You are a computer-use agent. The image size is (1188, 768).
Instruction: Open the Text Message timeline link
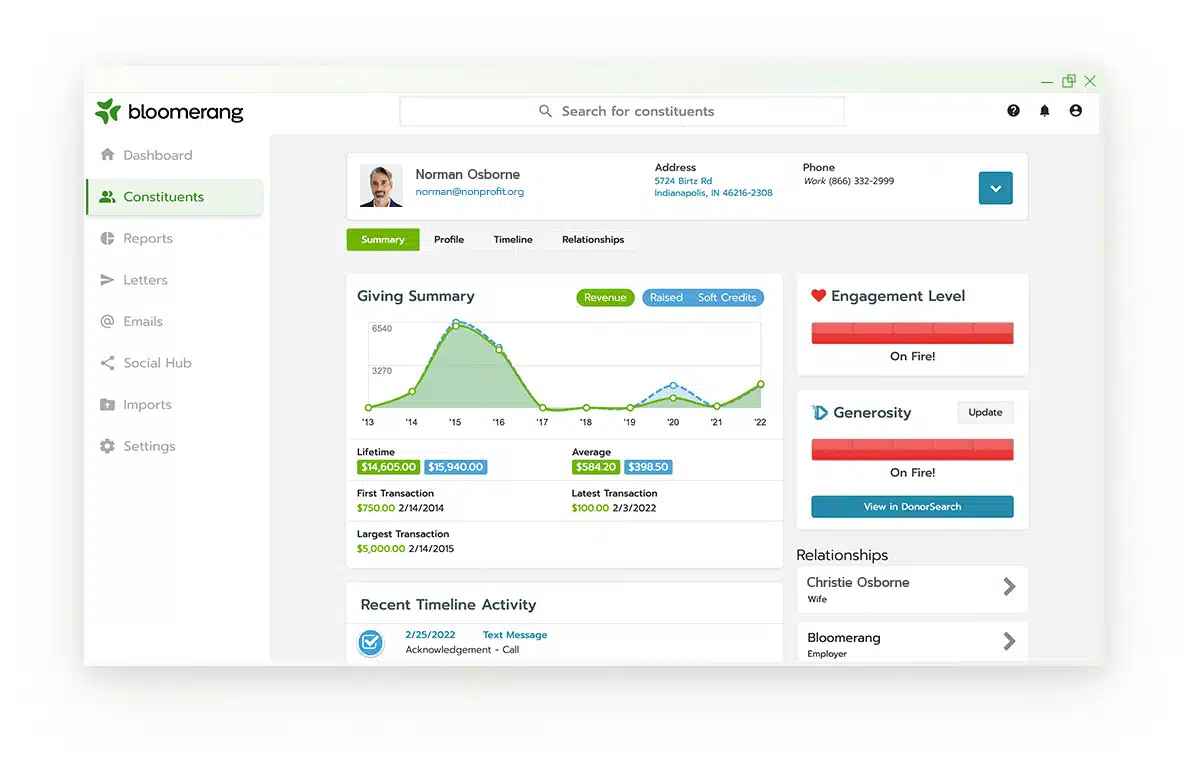pos(515,635)
